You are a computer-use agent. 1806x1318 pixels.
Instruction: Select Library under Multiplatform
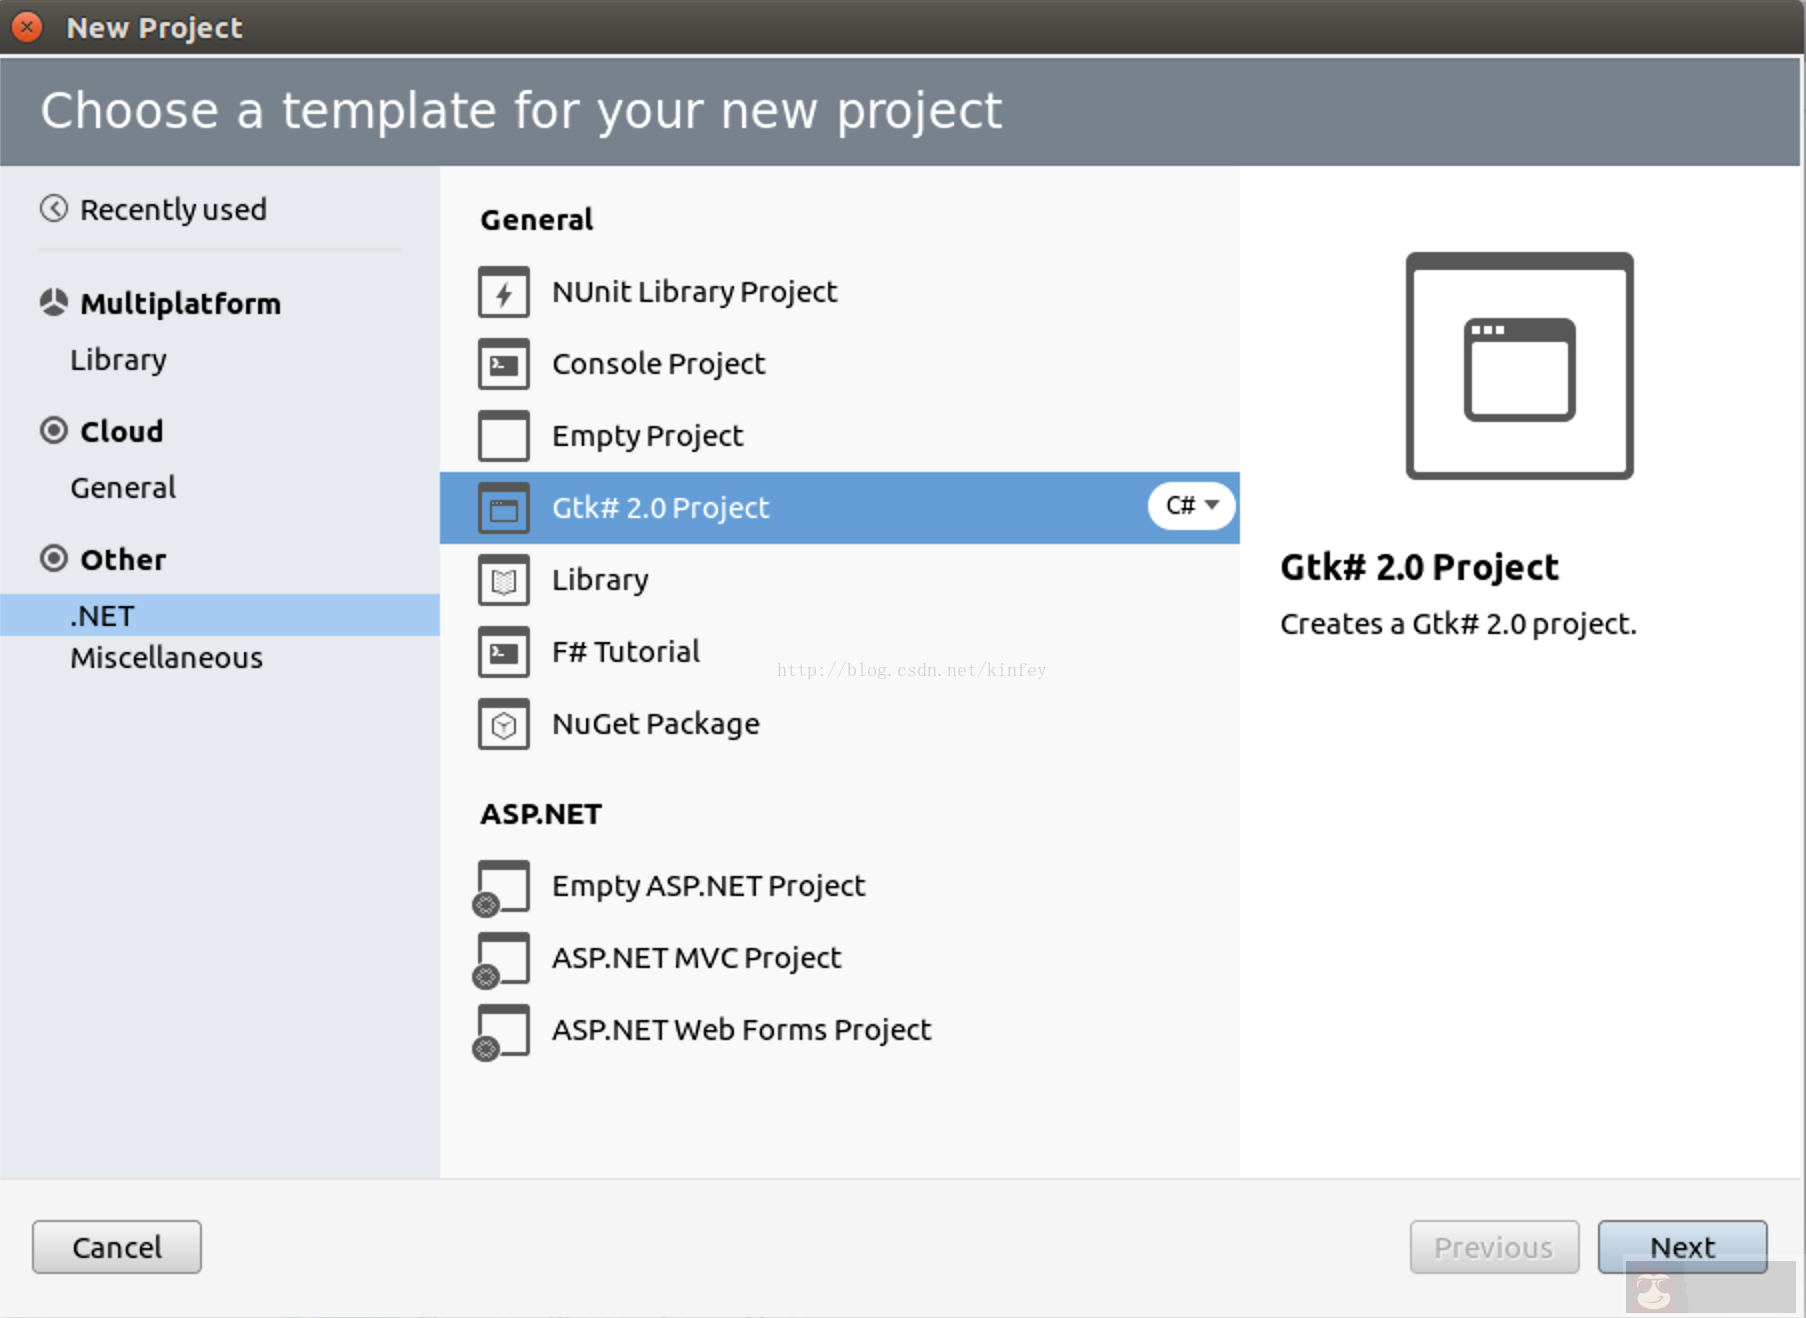click(118, 360)
